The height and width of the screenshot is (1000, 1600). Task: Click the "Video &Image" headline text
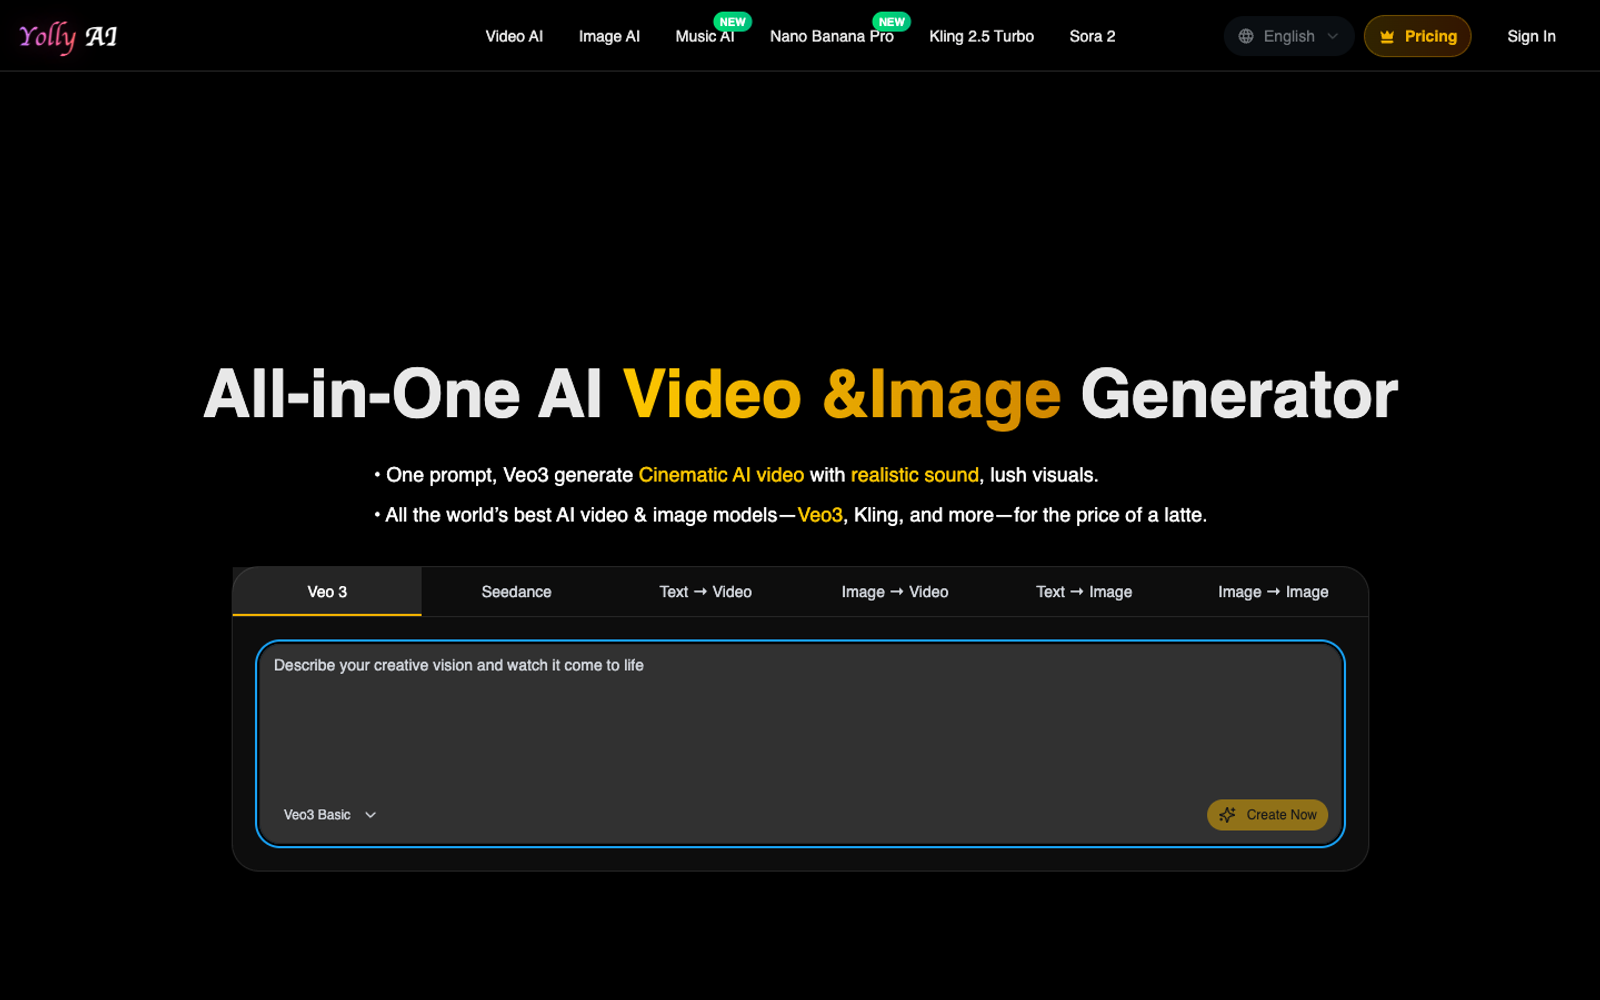coord(841,395)
